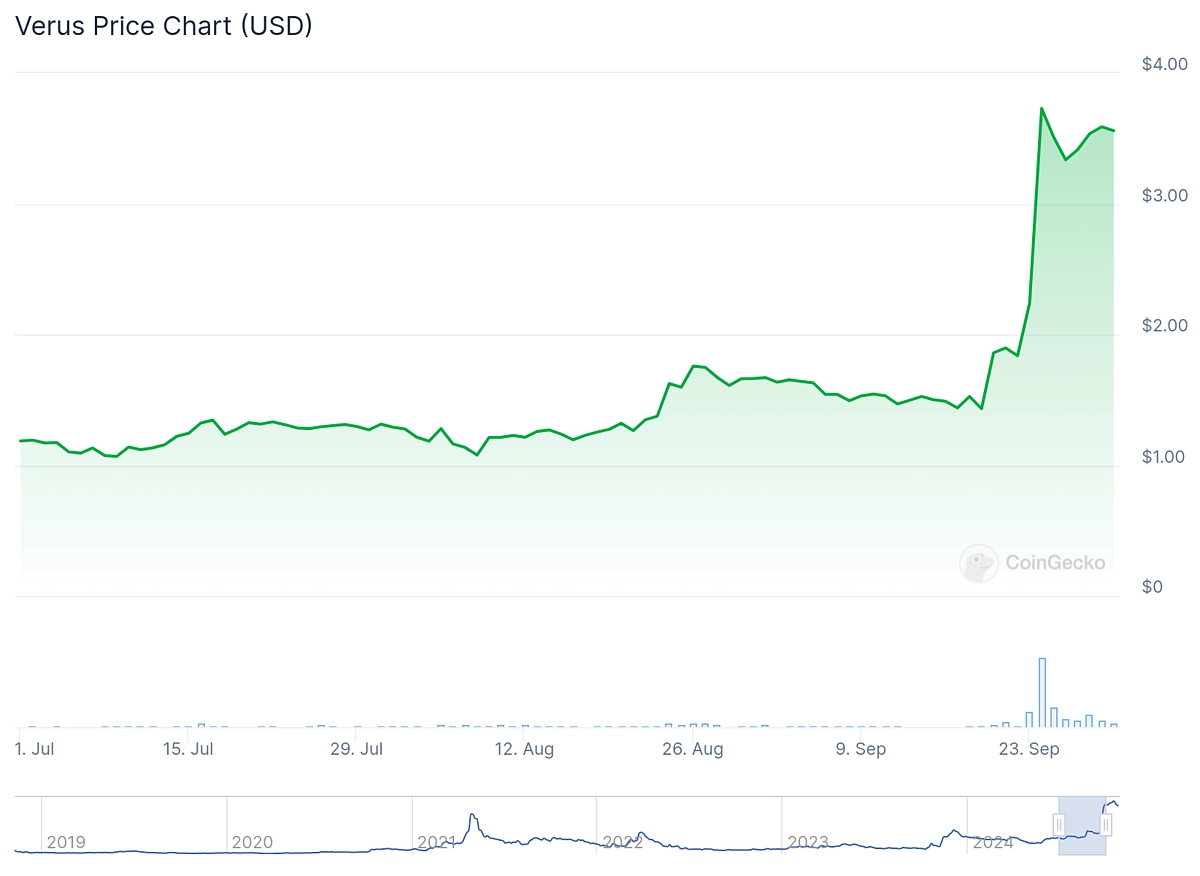Click the shaded navigator selection window
Image resolution: width=1200 pixels, height=876 pixels.
pos(1082,826)
